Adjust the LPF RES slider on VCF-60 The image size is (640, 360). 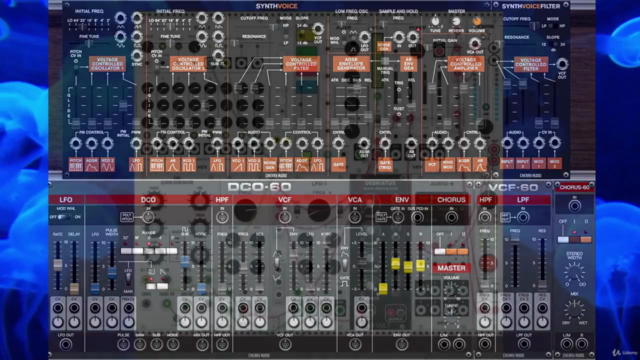coord(542,284)
